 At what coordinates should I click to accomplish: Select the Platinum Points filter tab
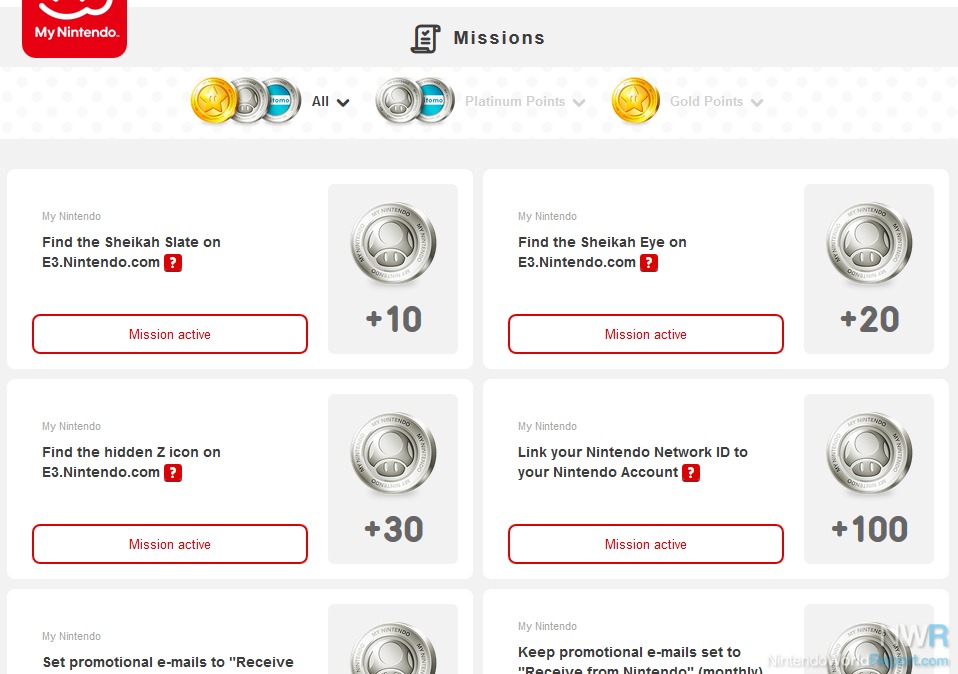(x=514, y=101)
